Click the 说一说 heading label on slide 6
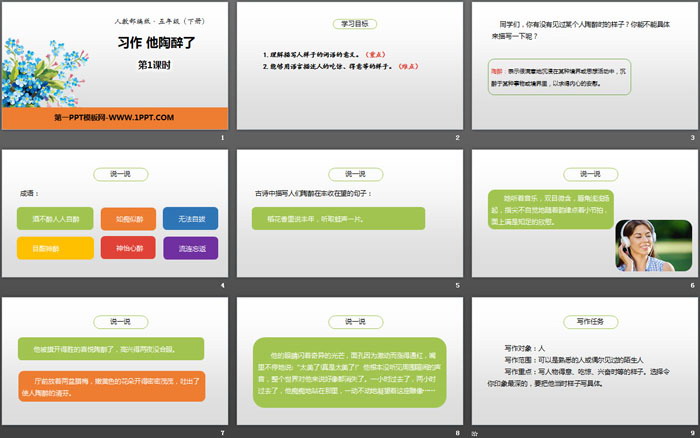Image resolution: width=700 pixels, height=438 pixels. 585,173
